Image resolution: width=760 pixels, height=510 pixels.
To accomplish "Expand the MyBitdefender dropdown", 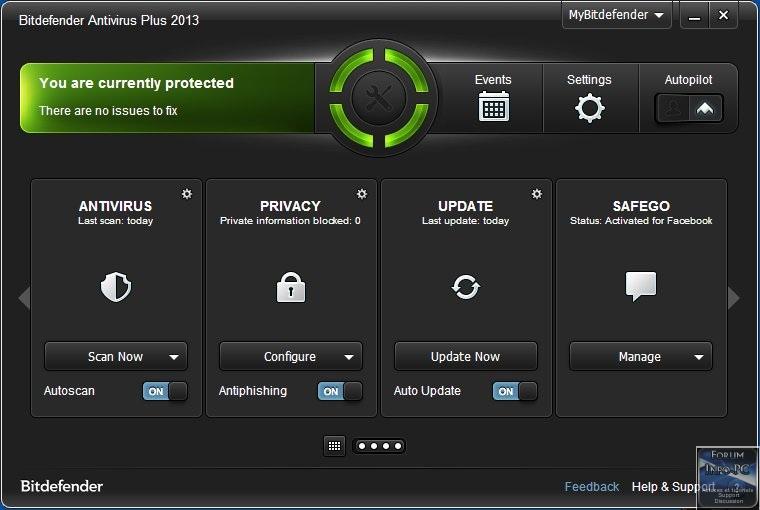I will [617, 15].
